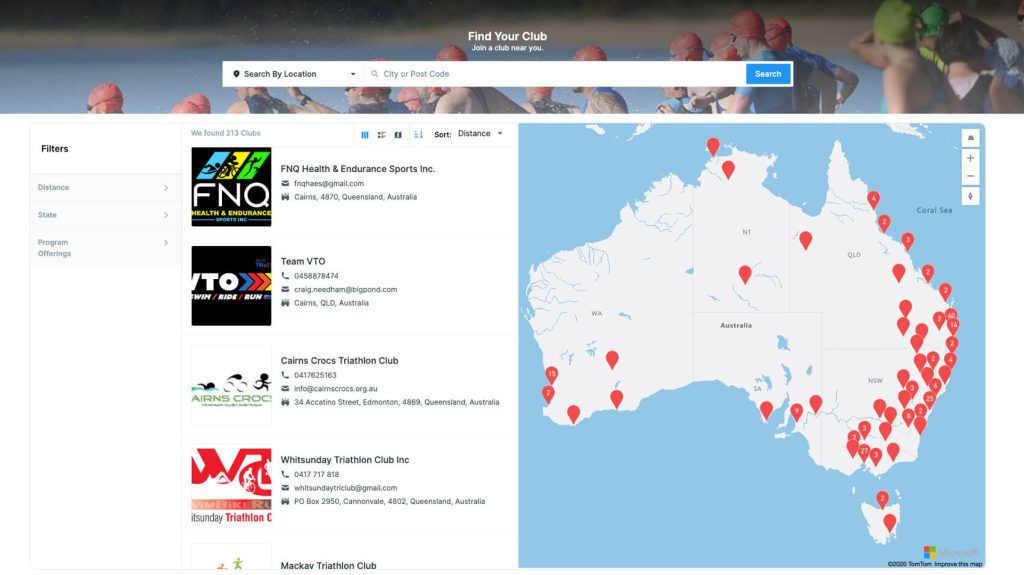
Task: Select map pin cluster labeled 6
Action: tap(935, 387)
